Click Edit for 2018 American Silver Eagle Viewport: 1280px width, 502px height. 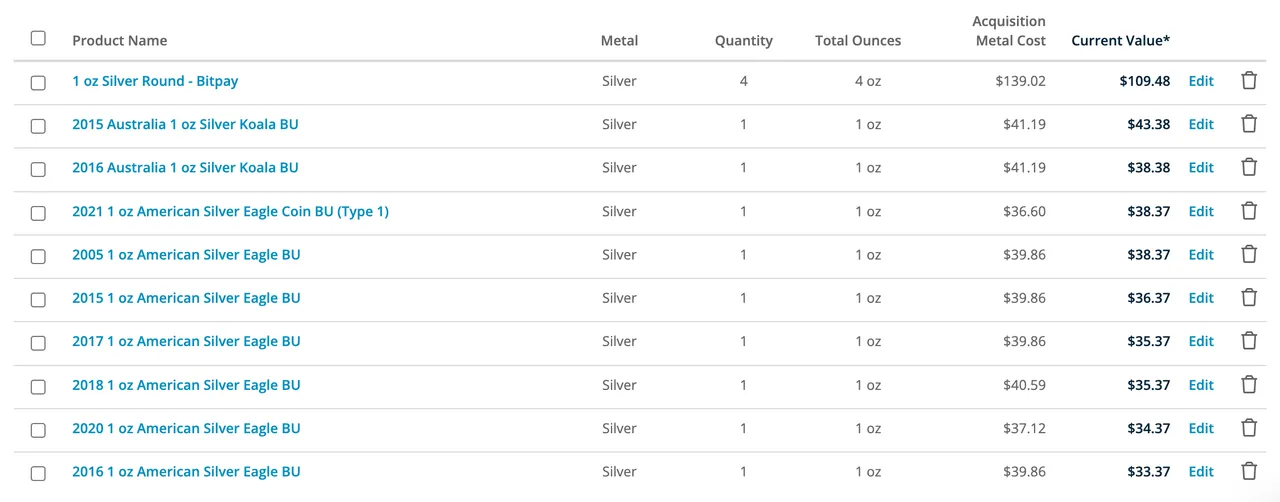(1201, 385)
